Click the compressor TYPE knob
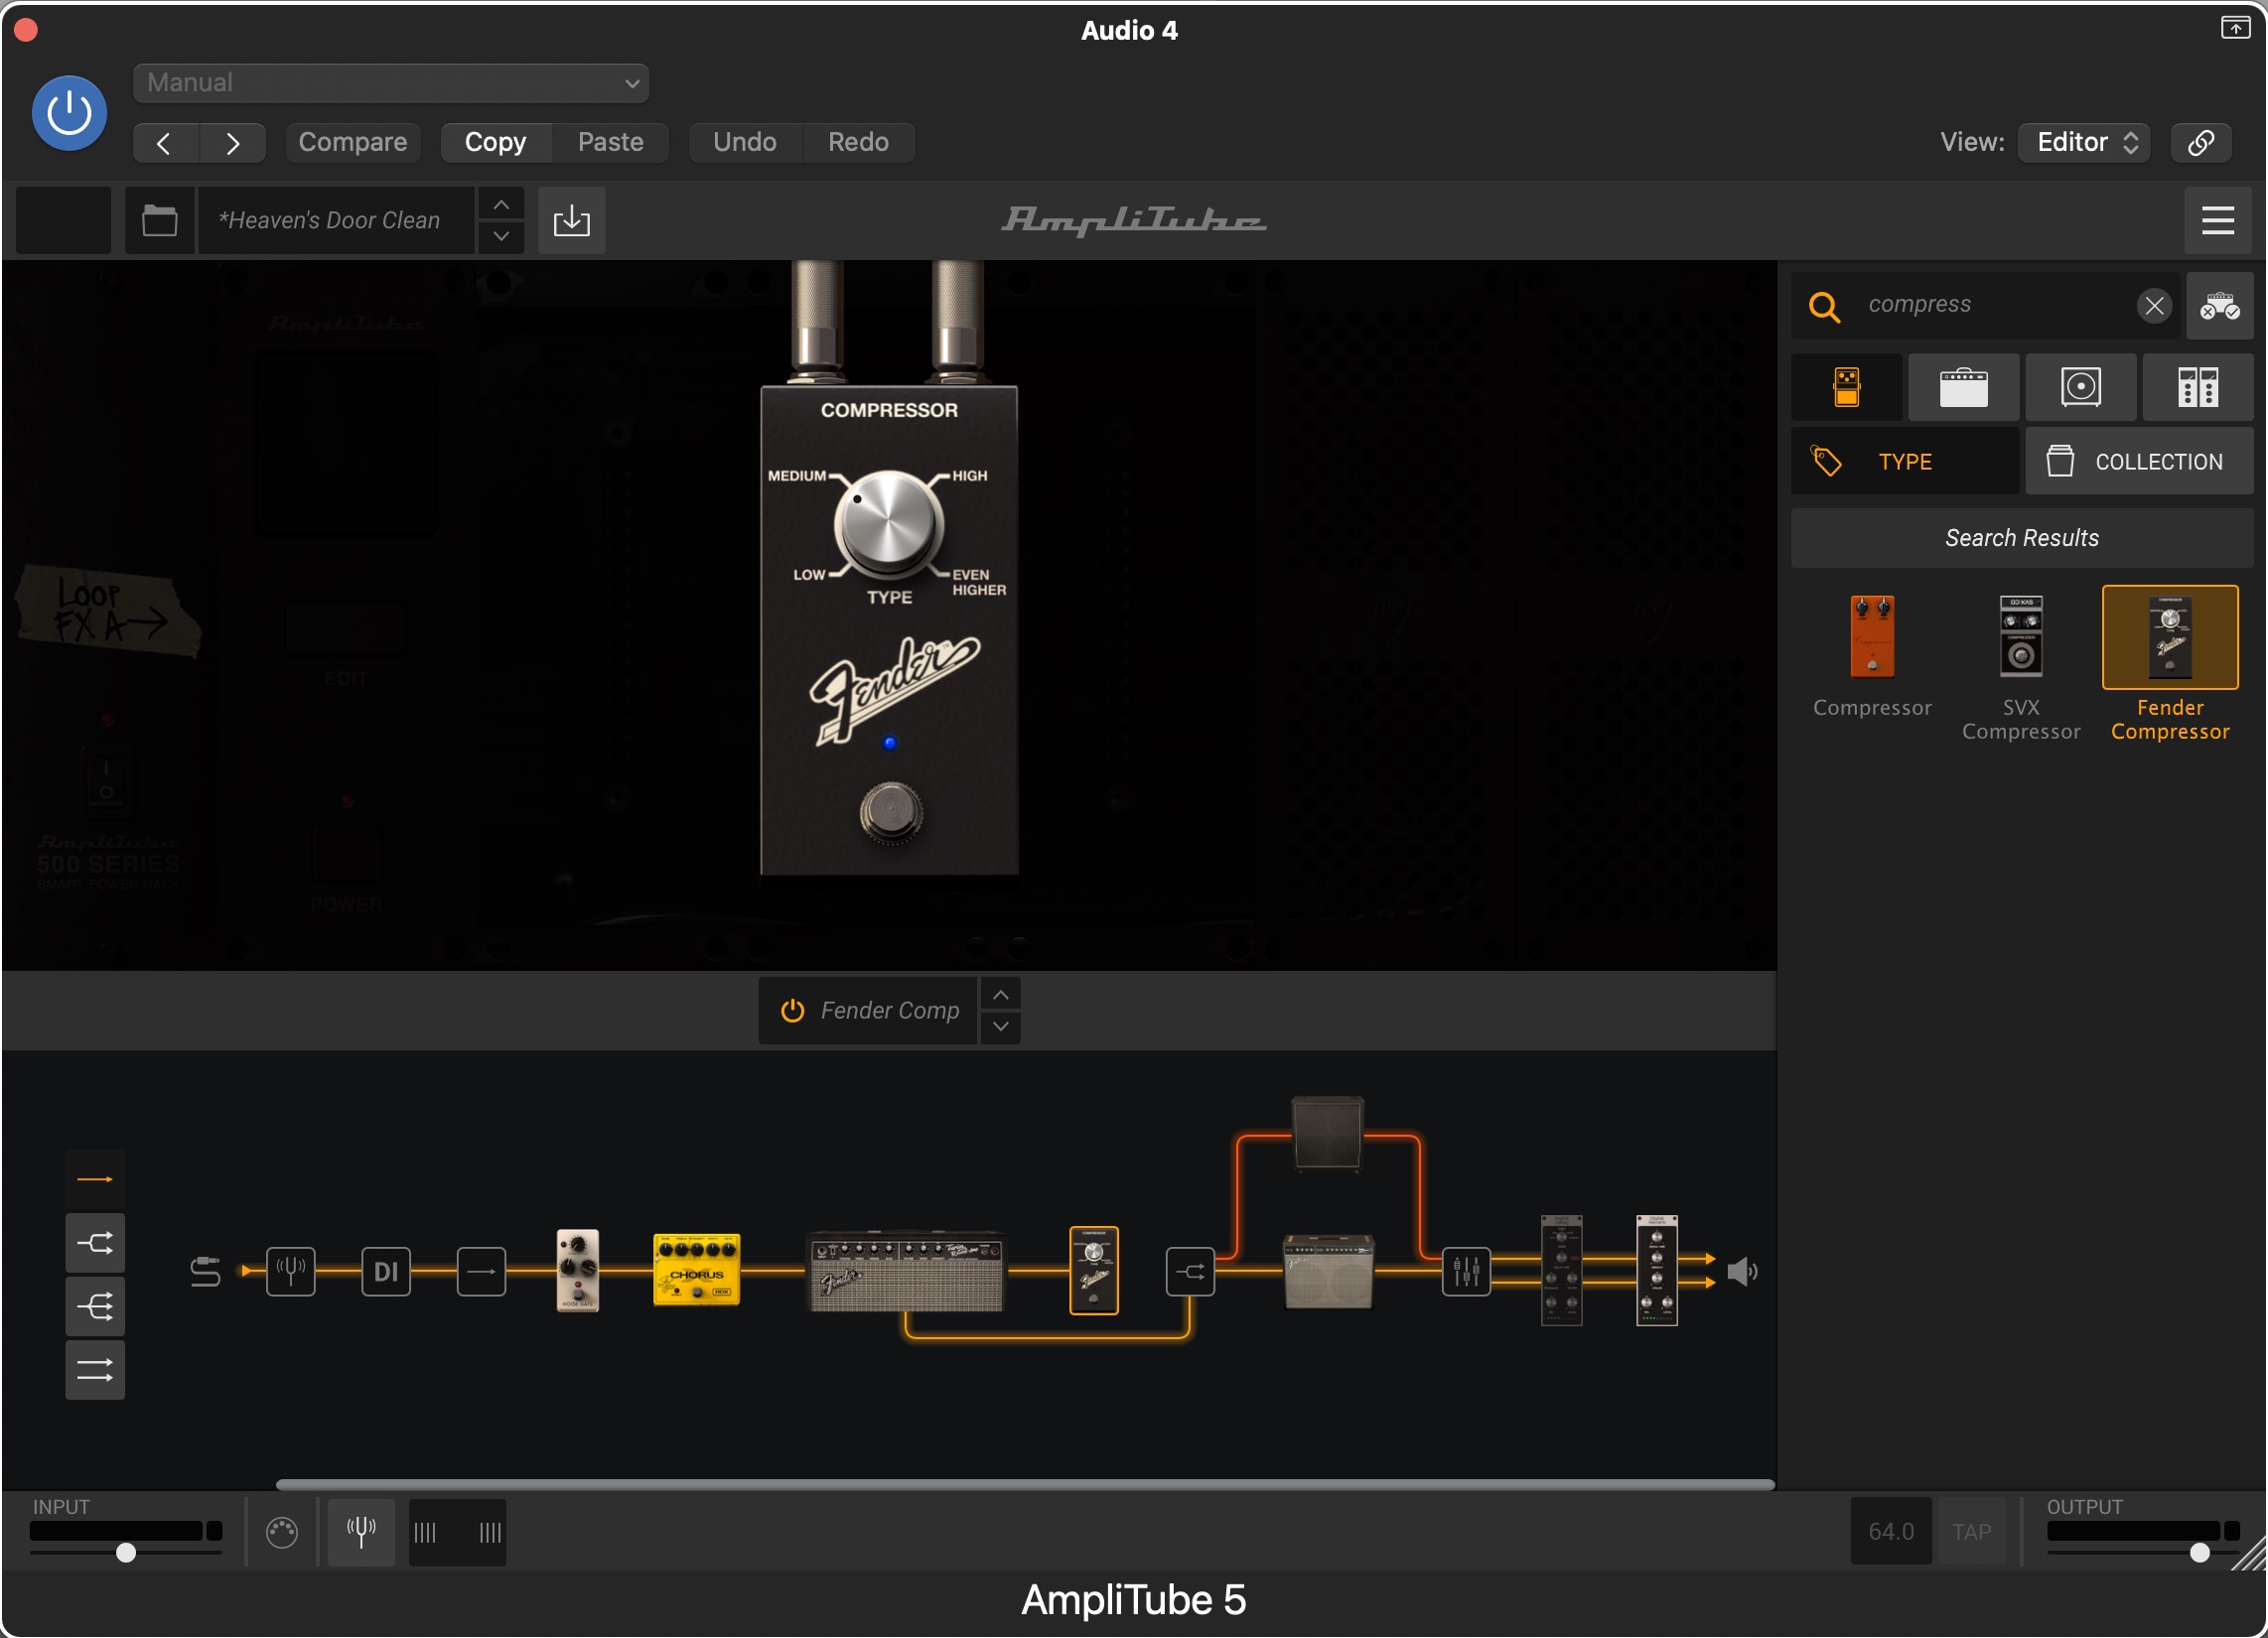Image resolution: width=2268 pixels, height=1638 pixels. click(x=888, y=524)
